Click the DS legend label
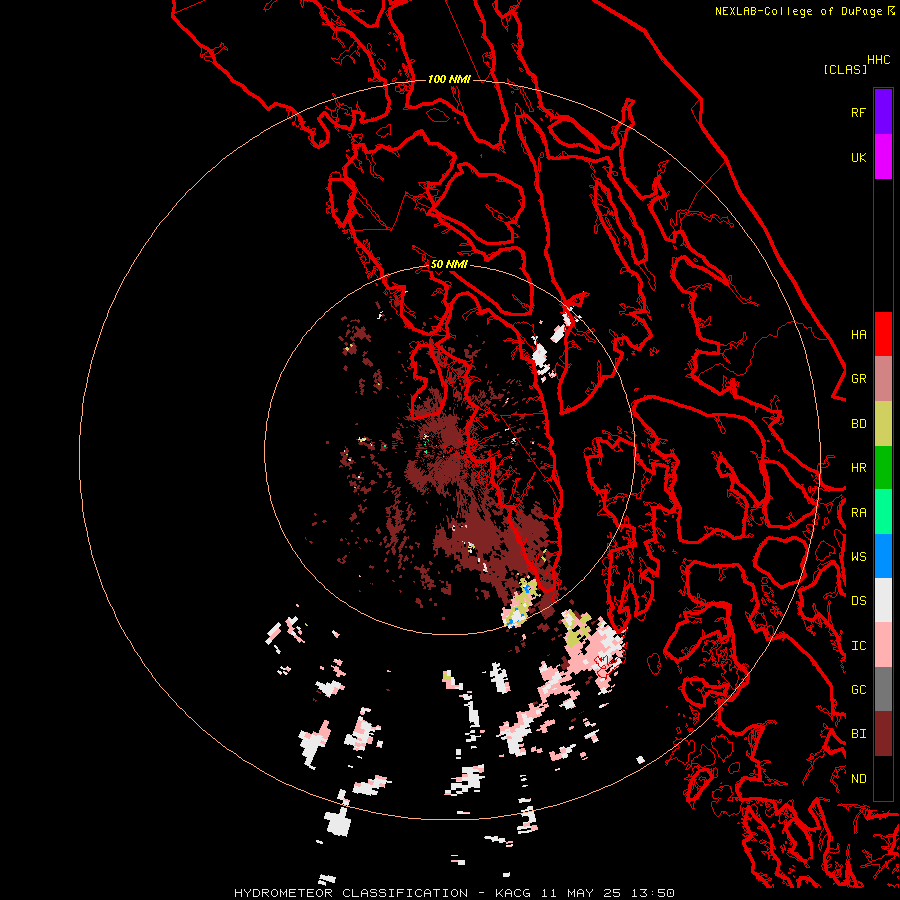 tap(858, 600)
